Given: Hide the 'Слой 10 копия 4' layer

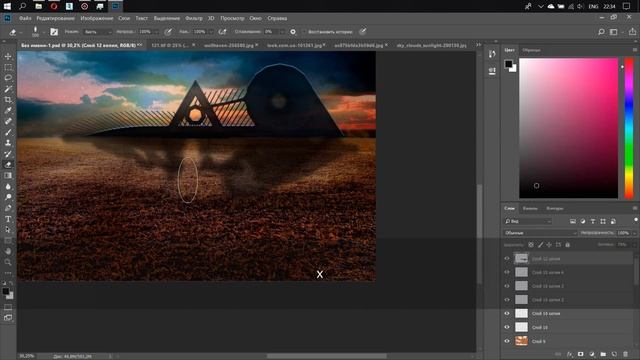Looking at the screenshot, I should coord(507,272).
